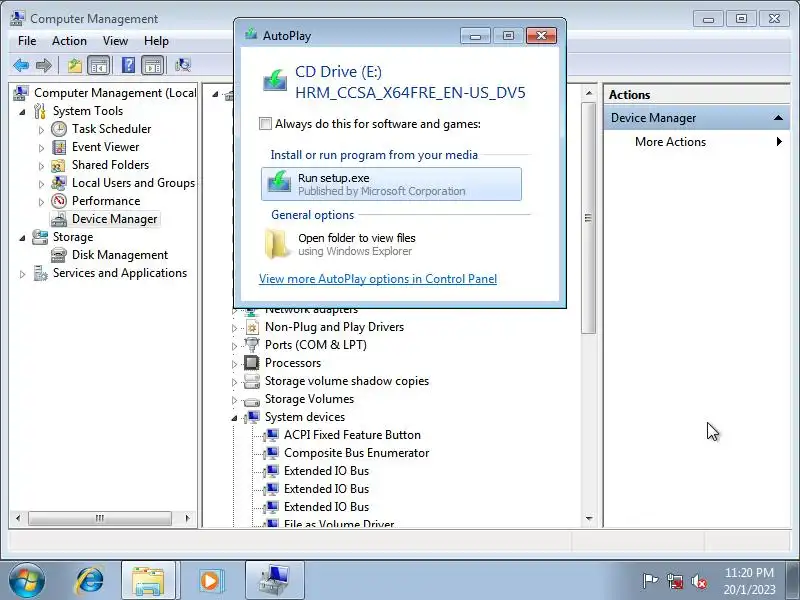Collapse the System devices category
The width and height of the screenshot is (800, 600).
click(234, 418)
